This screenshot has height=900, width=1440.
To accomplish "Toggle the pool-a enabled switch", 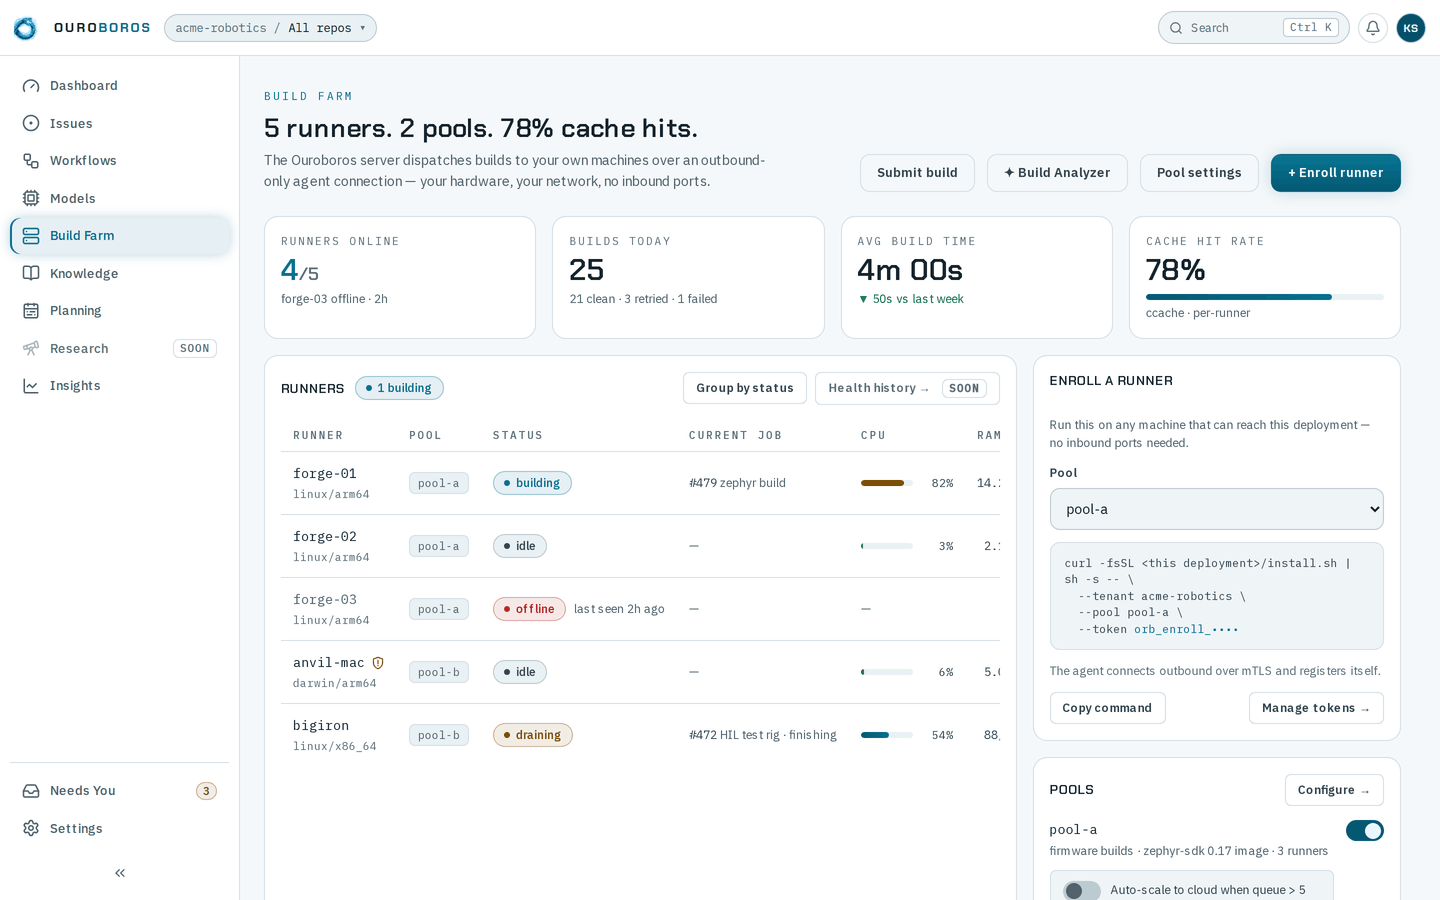I will (1364, 831).
